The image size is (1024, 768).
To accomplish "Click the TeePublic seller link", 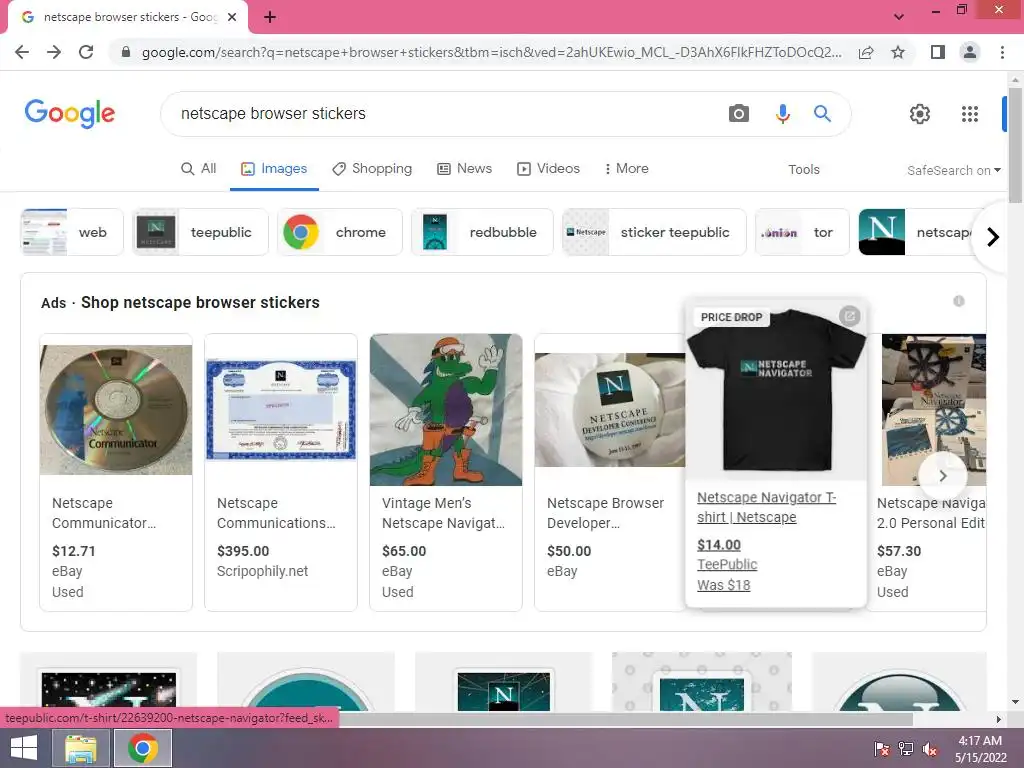I will point(727,564).
